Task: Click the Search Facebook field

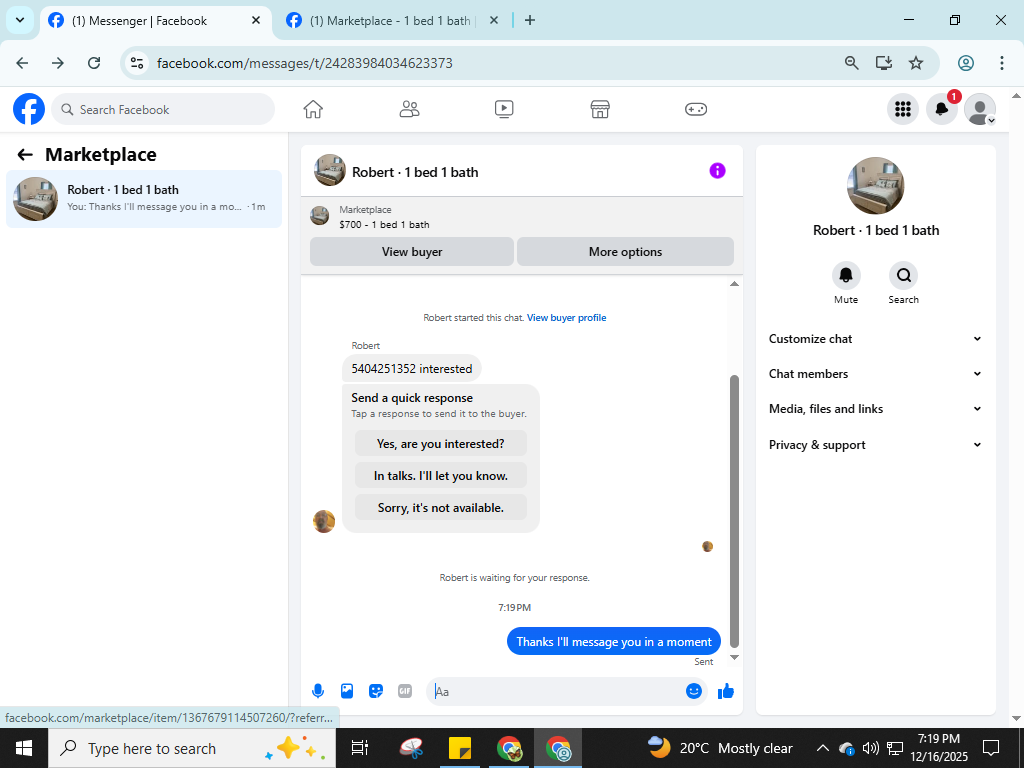Action: point(163,109)
